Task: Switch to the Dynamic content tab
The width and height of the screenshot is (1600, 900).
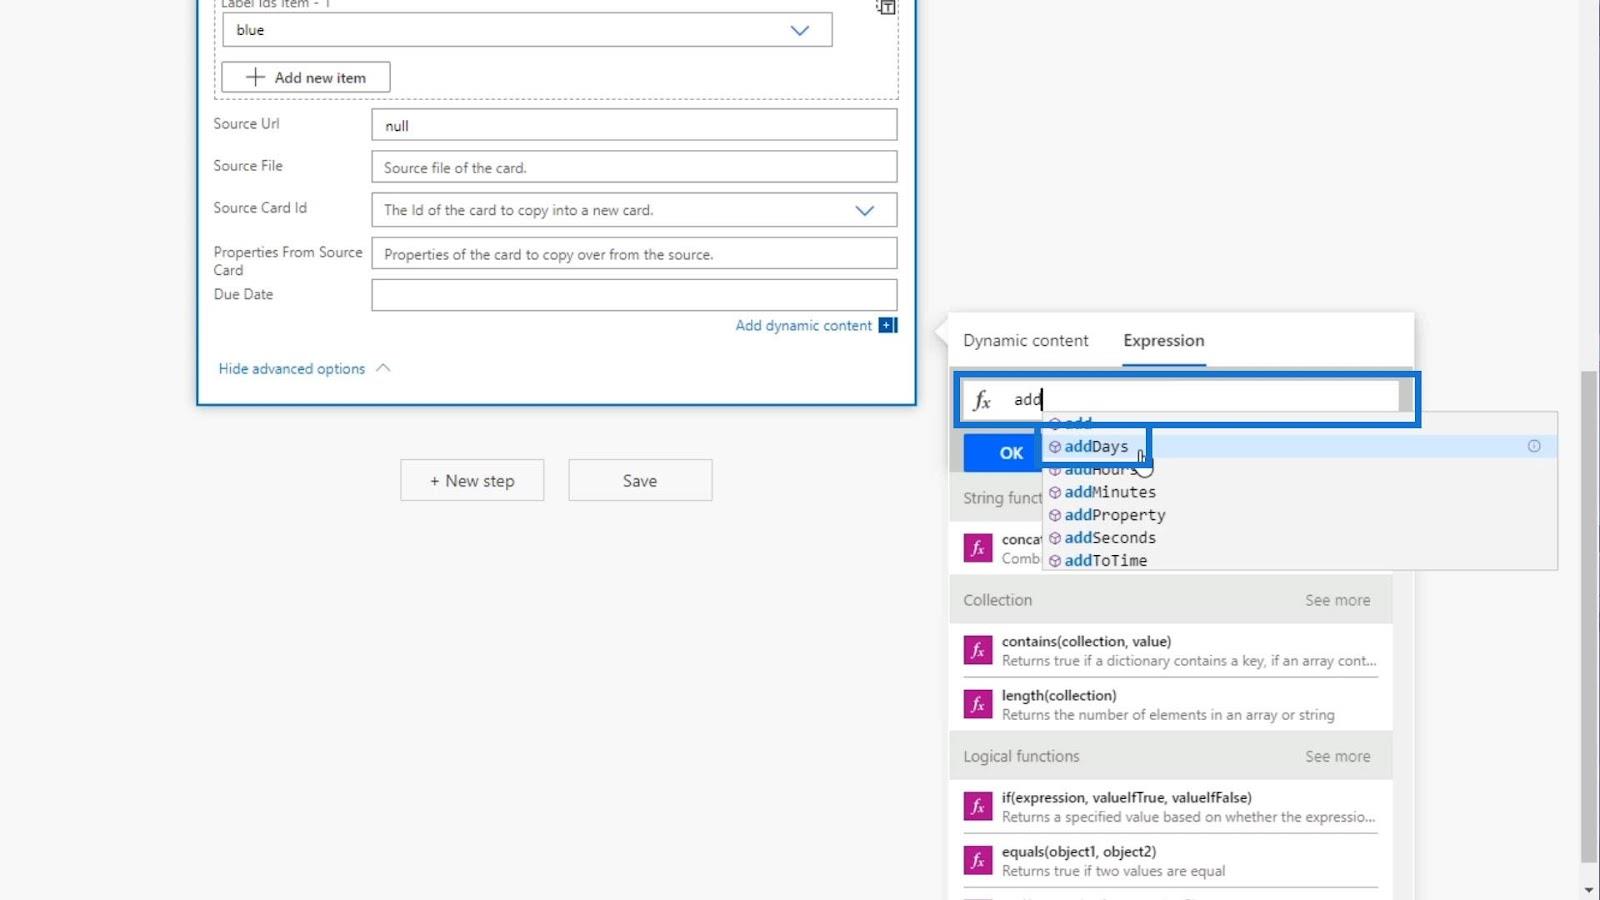Action: (x=1026, y=341)
